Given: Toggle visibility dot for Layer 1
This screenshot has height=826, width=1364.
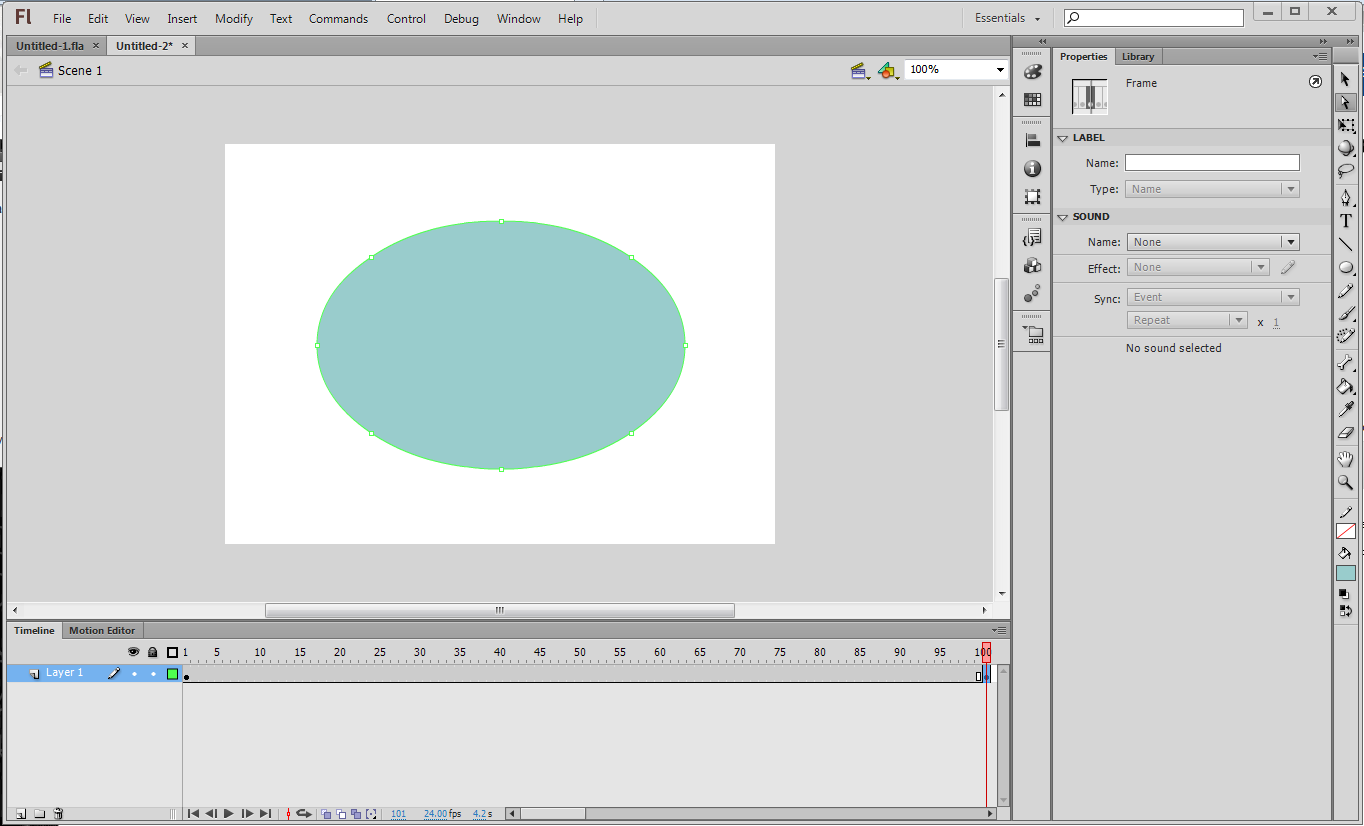Looking at the screenshot, I should (134, 674).
